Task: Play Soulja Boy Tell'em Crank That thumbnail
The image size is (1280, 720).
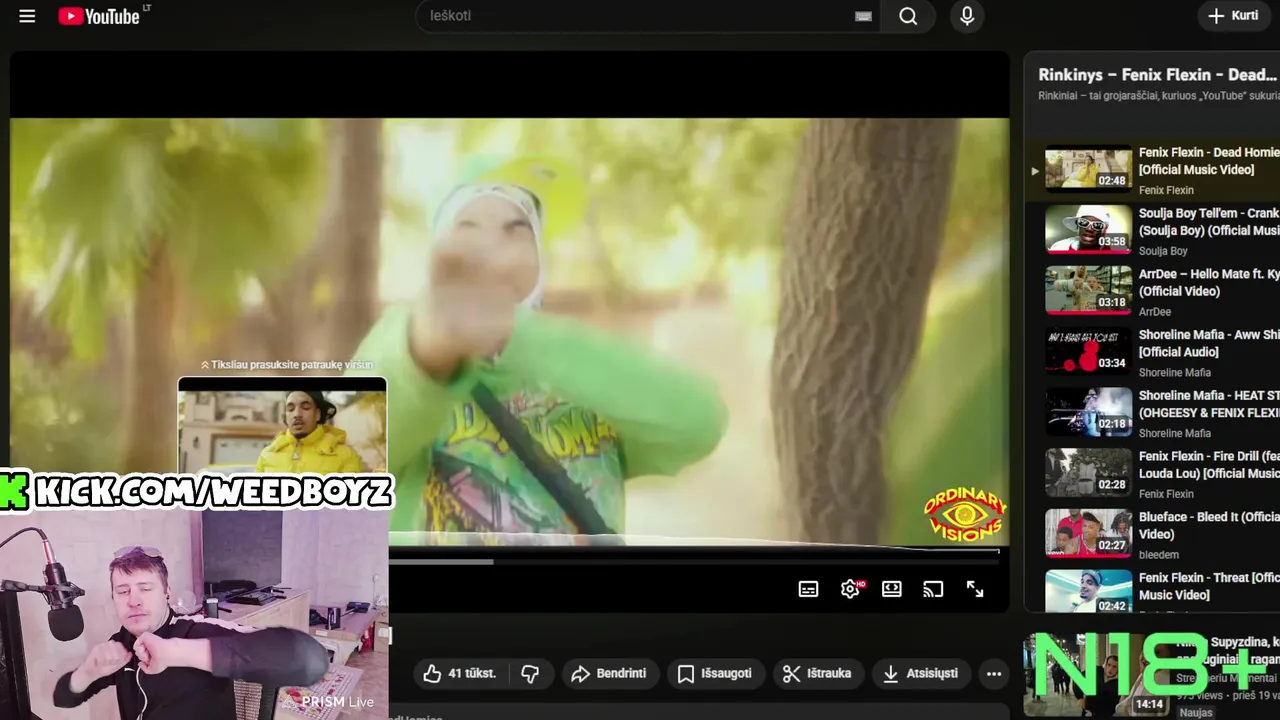Action: click(1088, 229)
